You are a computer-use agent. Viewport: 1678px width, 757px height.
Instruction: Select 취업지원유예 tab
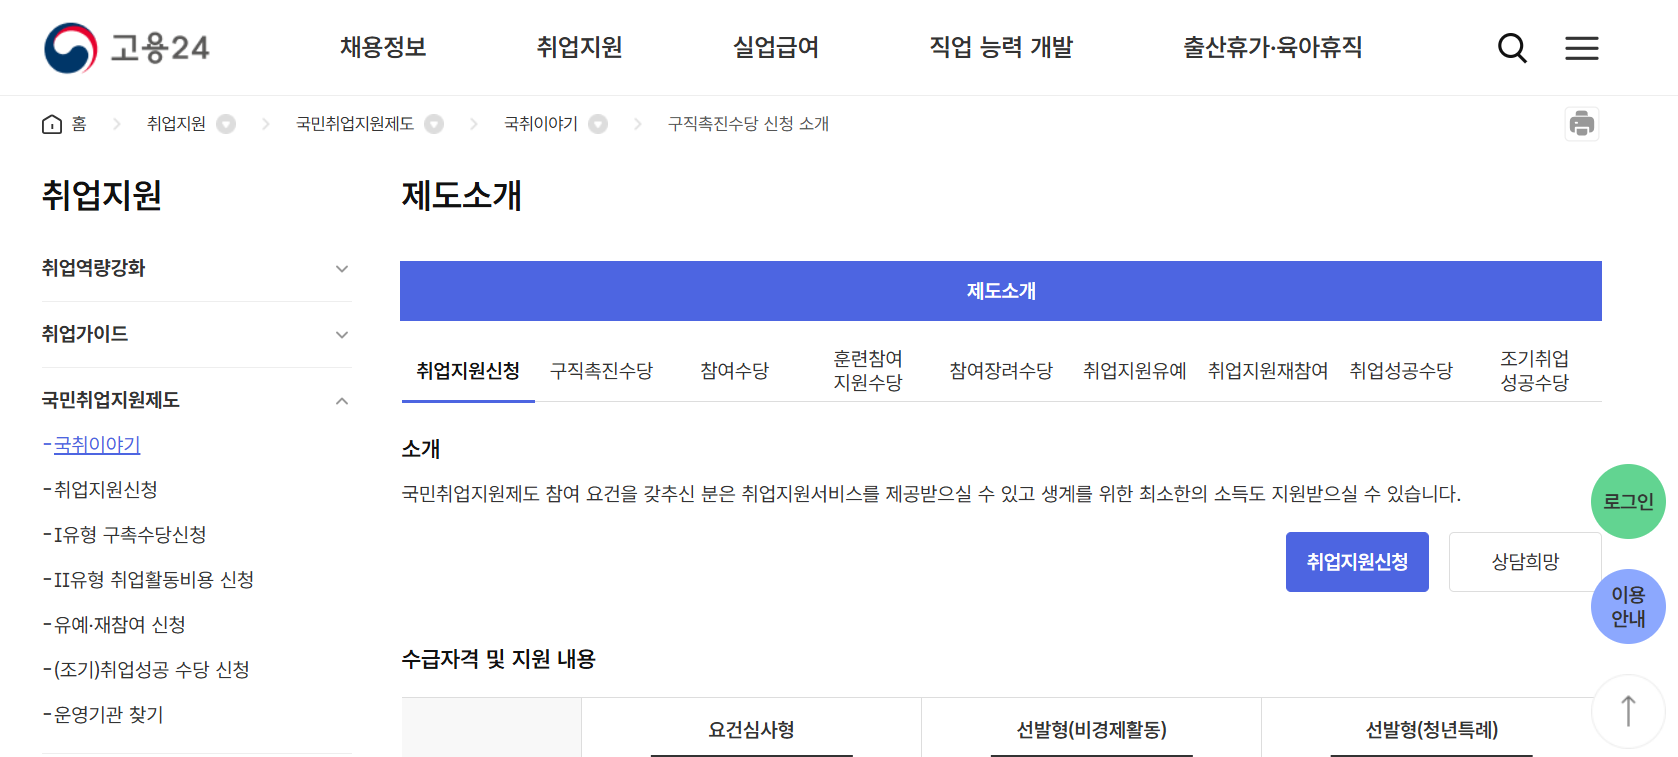(1135, 371)
